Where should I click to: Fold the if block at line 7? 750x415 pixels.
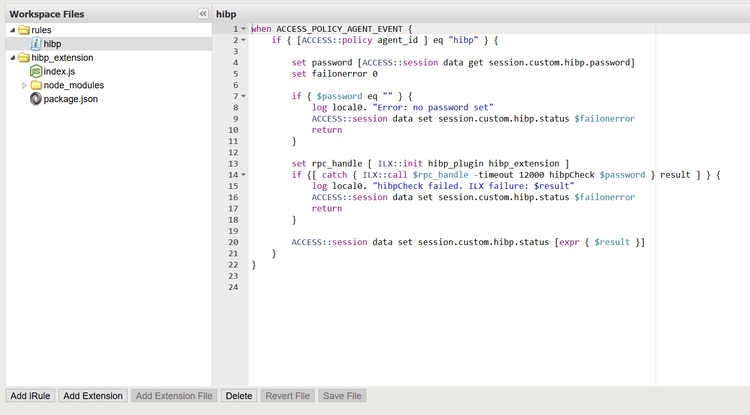[243, 96]
